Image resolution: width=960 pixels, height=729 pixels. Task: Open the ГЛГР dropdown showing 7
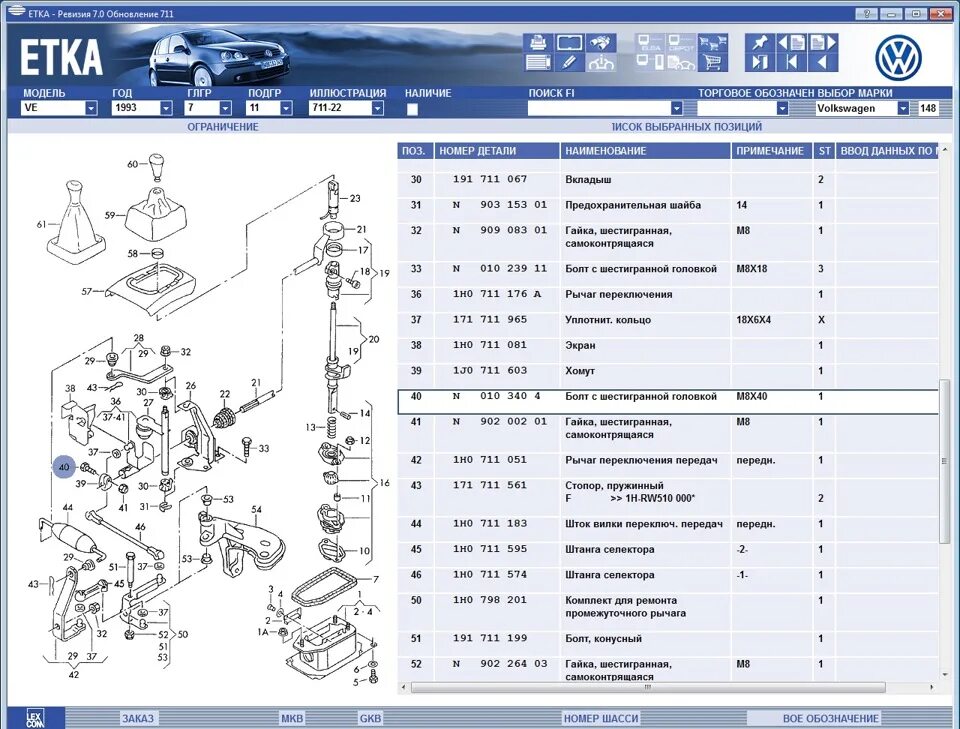(225, 108)
